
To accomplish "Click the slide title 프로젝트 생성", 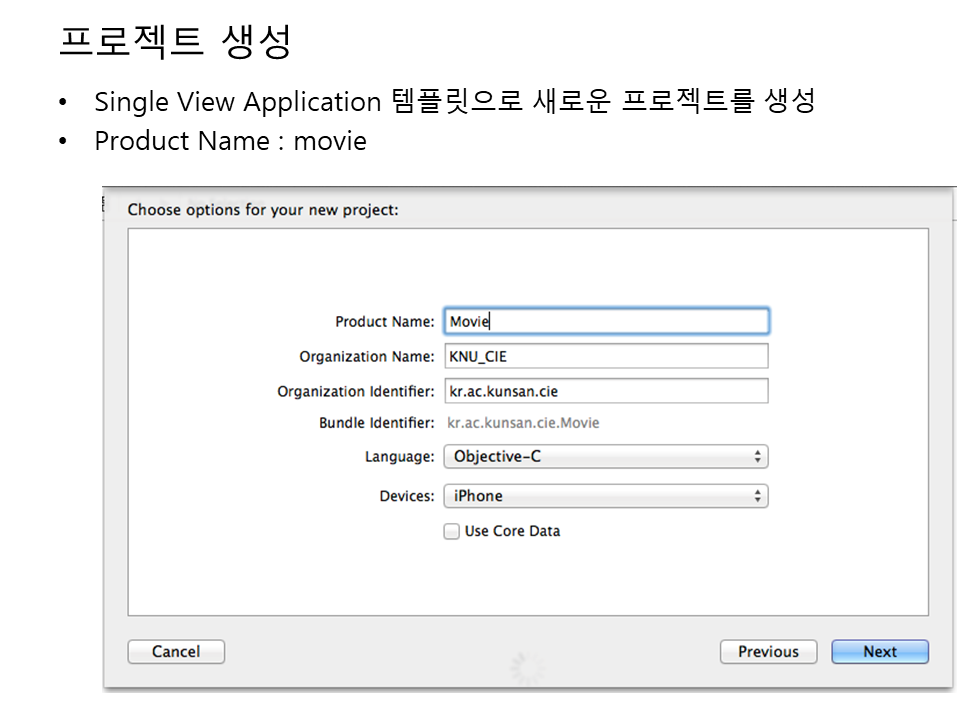I will point(175,42).
